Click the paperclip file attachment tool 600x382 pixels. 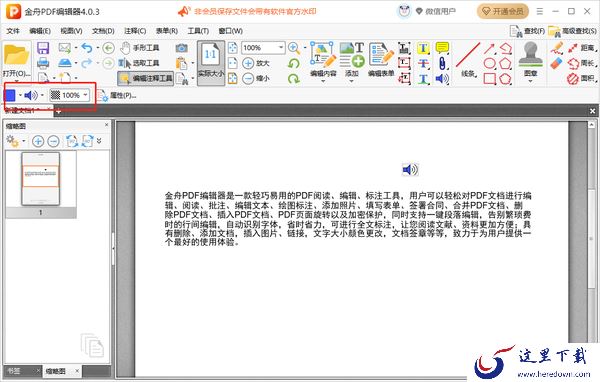[x=442, y=63]
